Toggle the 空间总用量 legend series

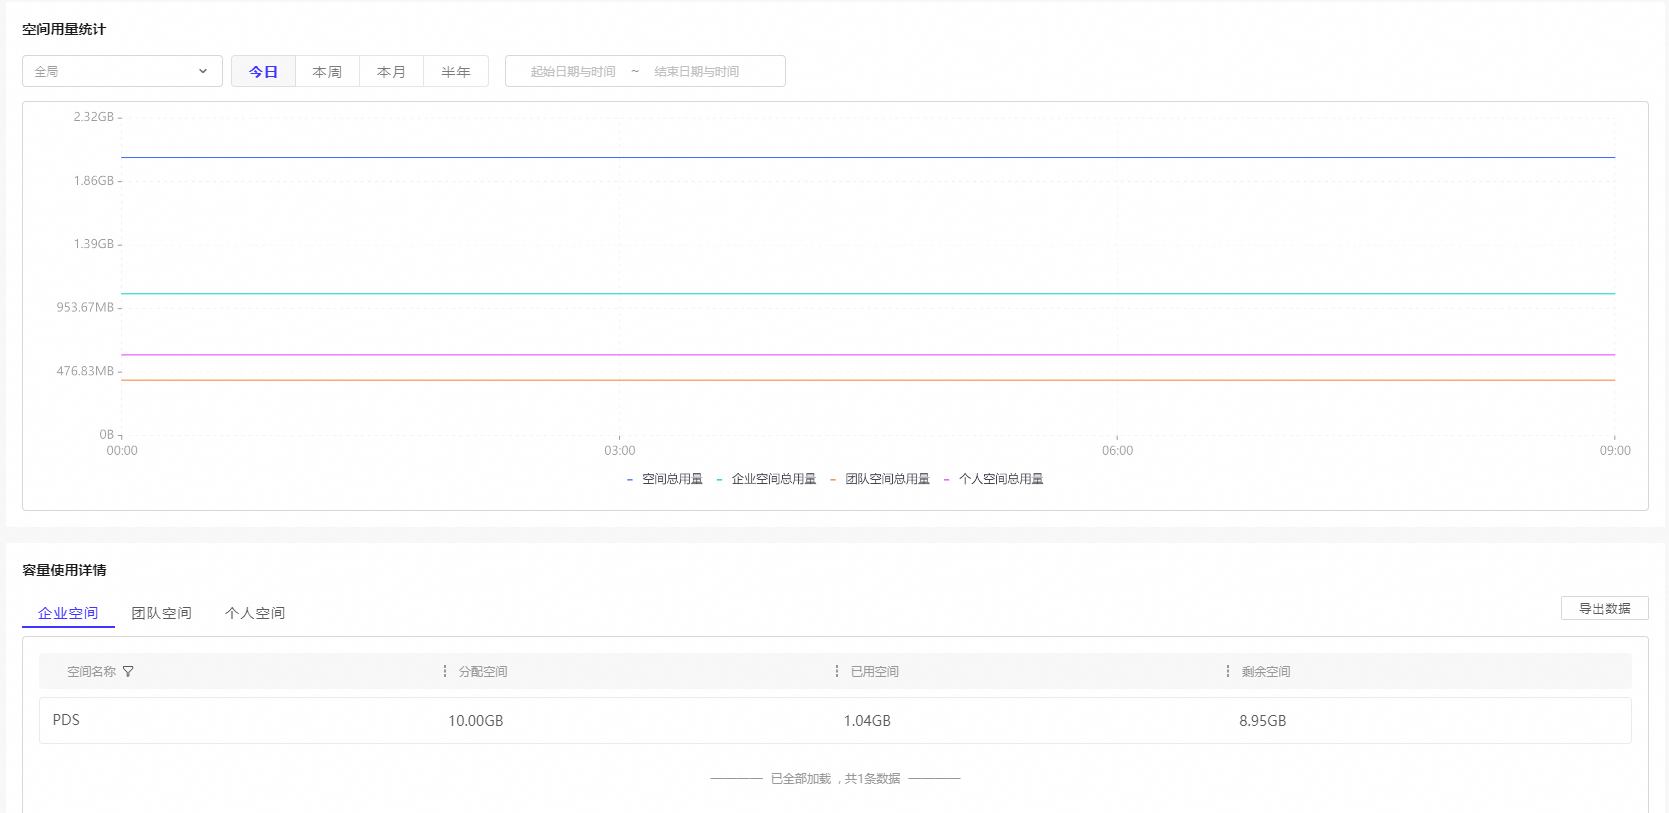pyautogui.click(x=665, y=479)
